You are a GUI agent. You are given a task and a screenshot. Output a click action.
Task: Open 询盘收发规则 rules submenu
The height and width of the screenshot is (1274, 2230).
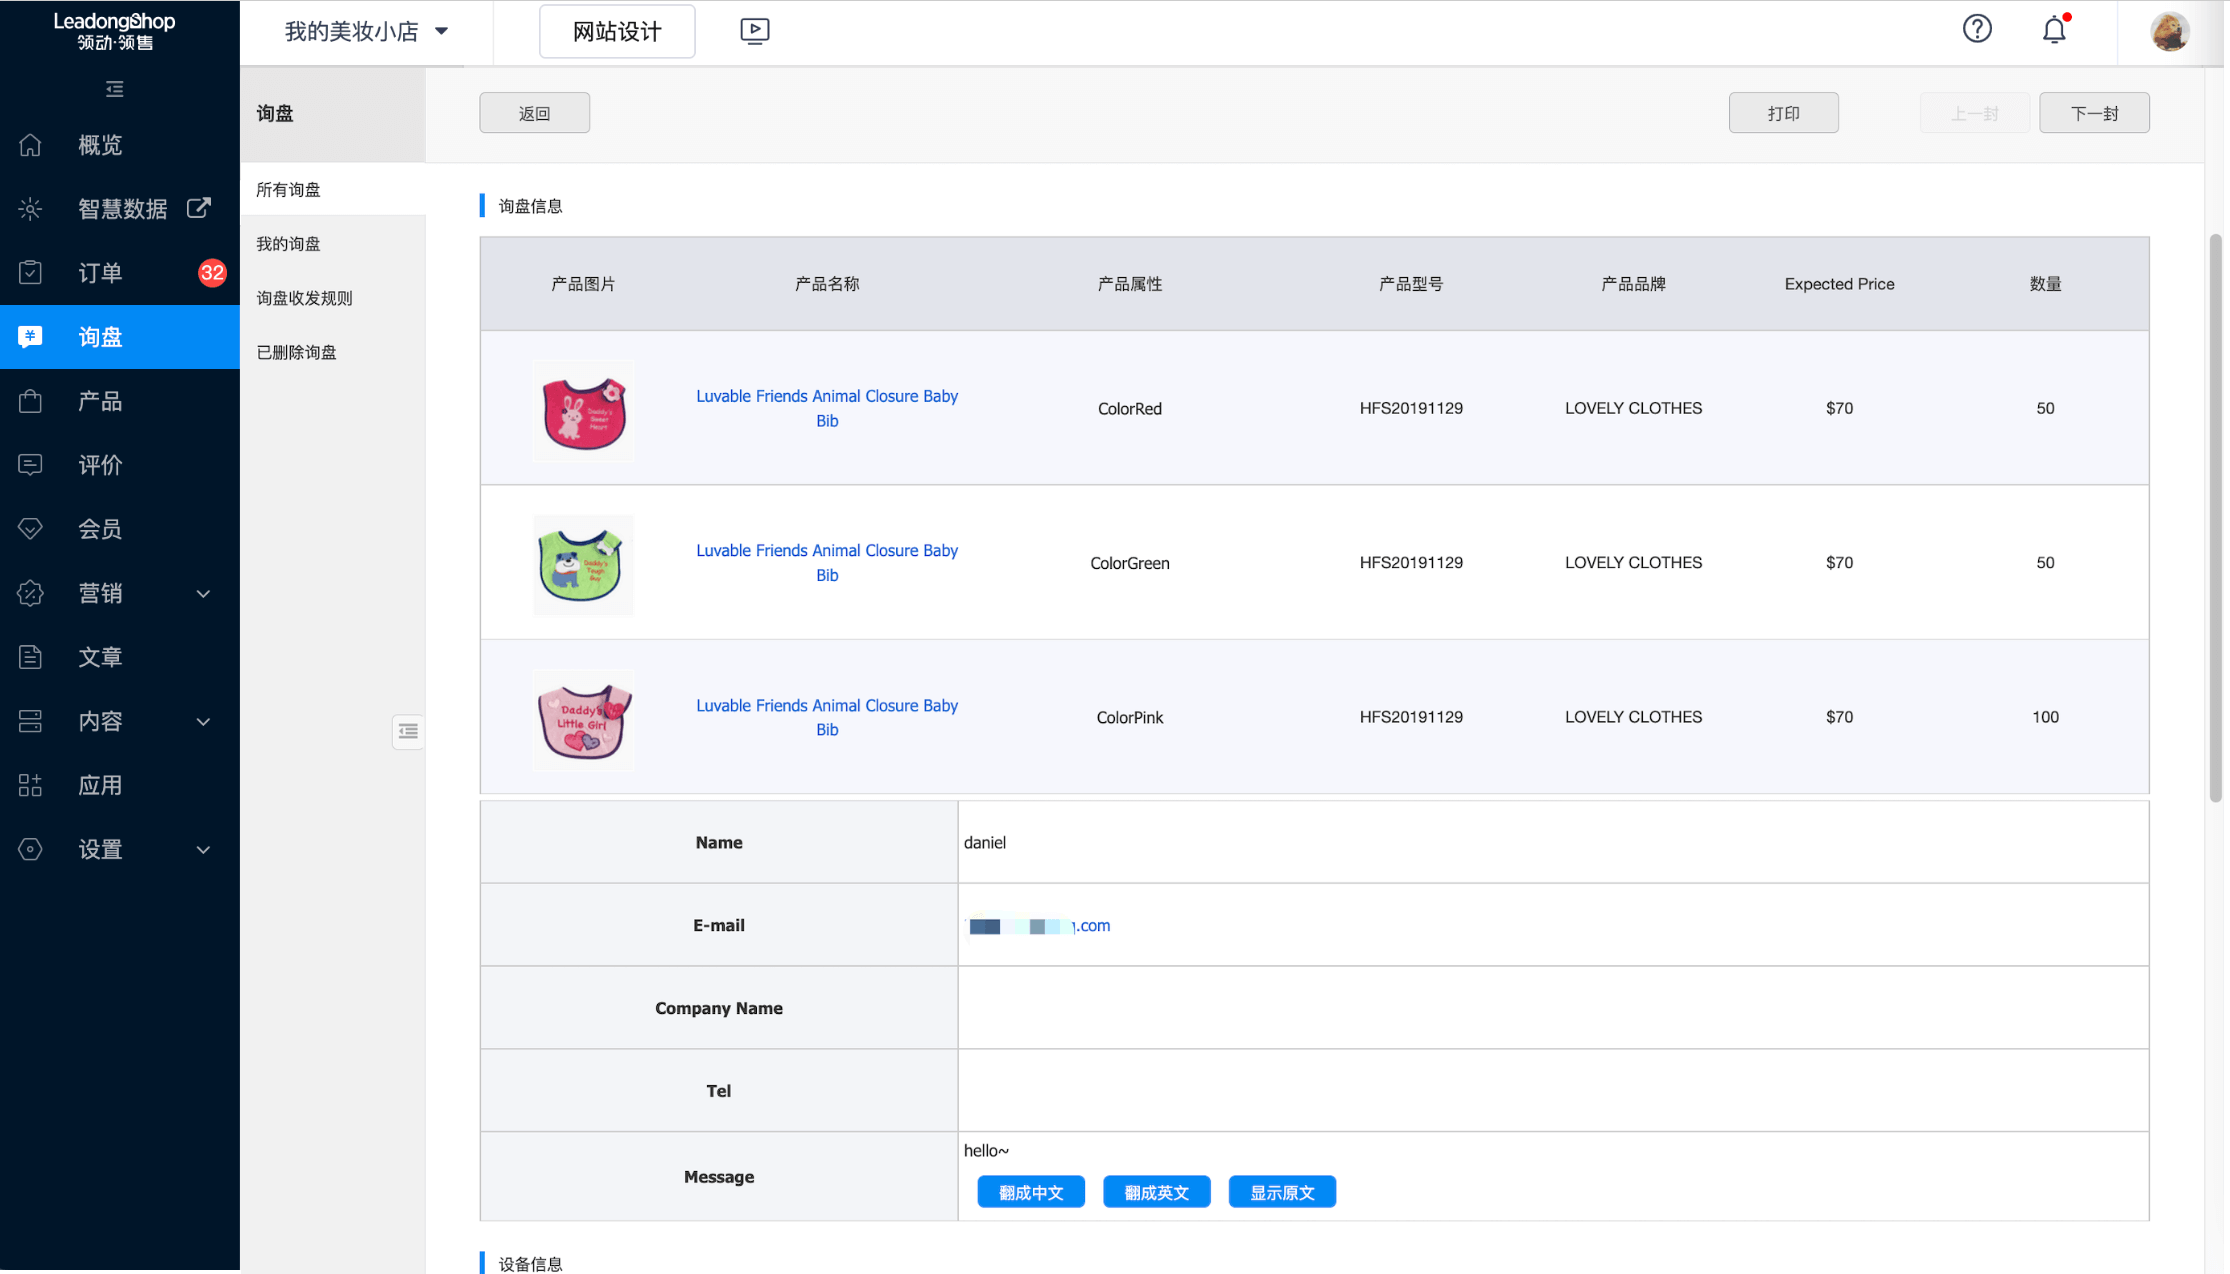pyautogui.click(x=305, y=298)
